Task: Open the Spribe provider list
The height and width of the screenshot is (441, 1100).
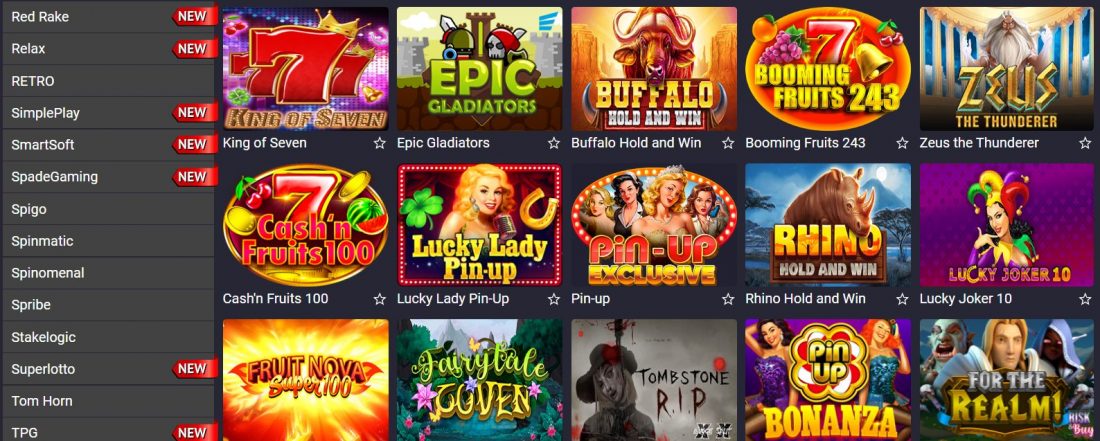Action: tap(108, 305)
